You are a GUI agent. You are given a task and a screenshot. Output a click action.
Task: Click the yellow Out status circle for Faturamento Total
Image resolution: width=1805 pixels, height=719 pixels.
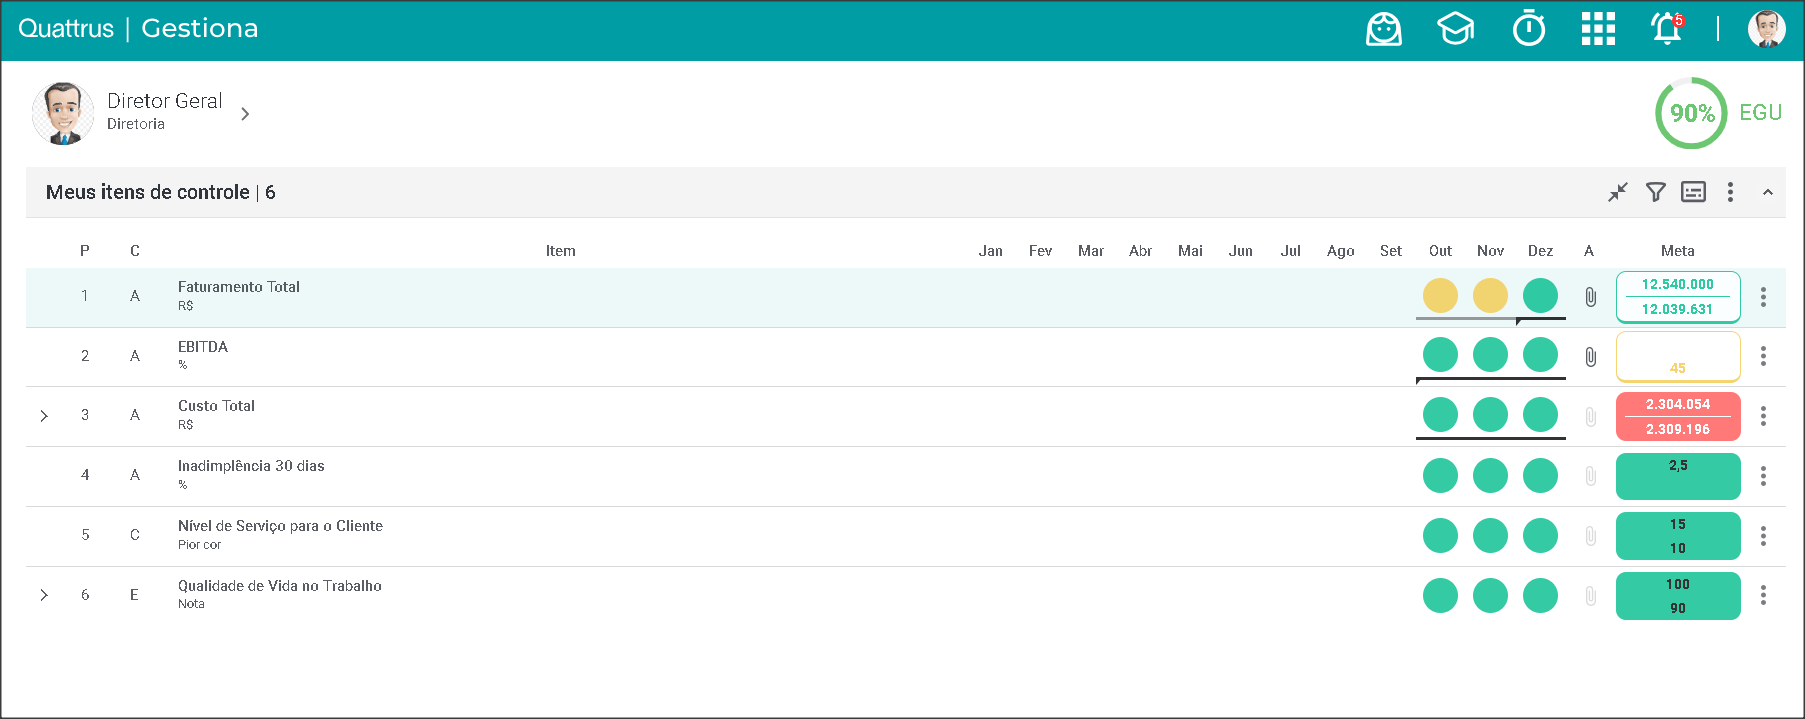pos(1440,296)
